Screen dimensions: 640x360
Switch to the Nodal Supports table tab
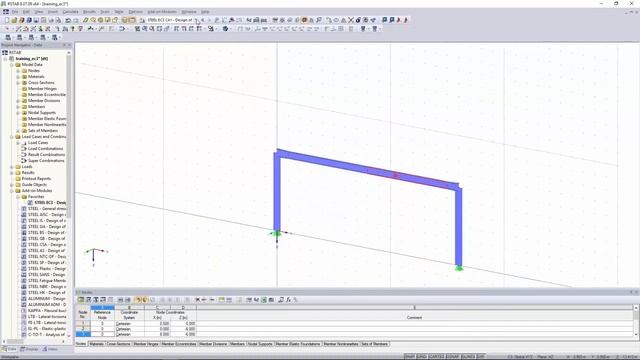point(260,344)
